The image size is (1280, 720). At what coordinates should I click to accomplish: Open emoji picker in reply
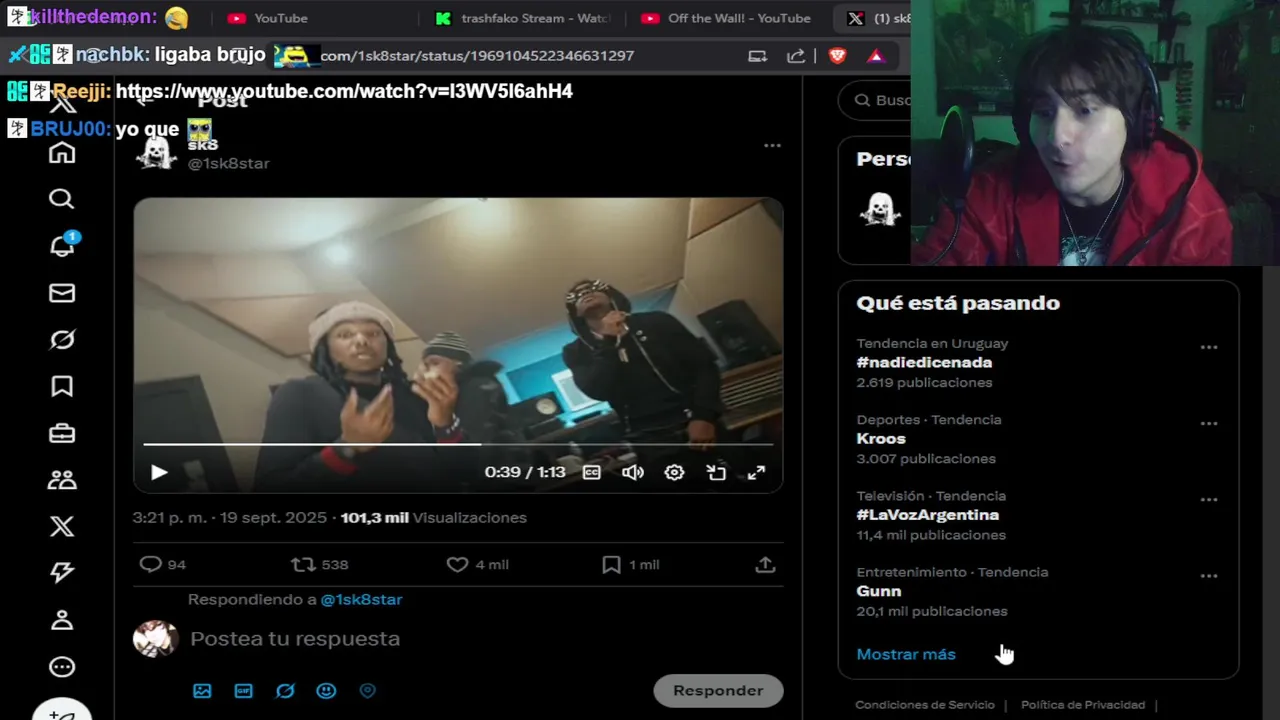coord(326,691)
